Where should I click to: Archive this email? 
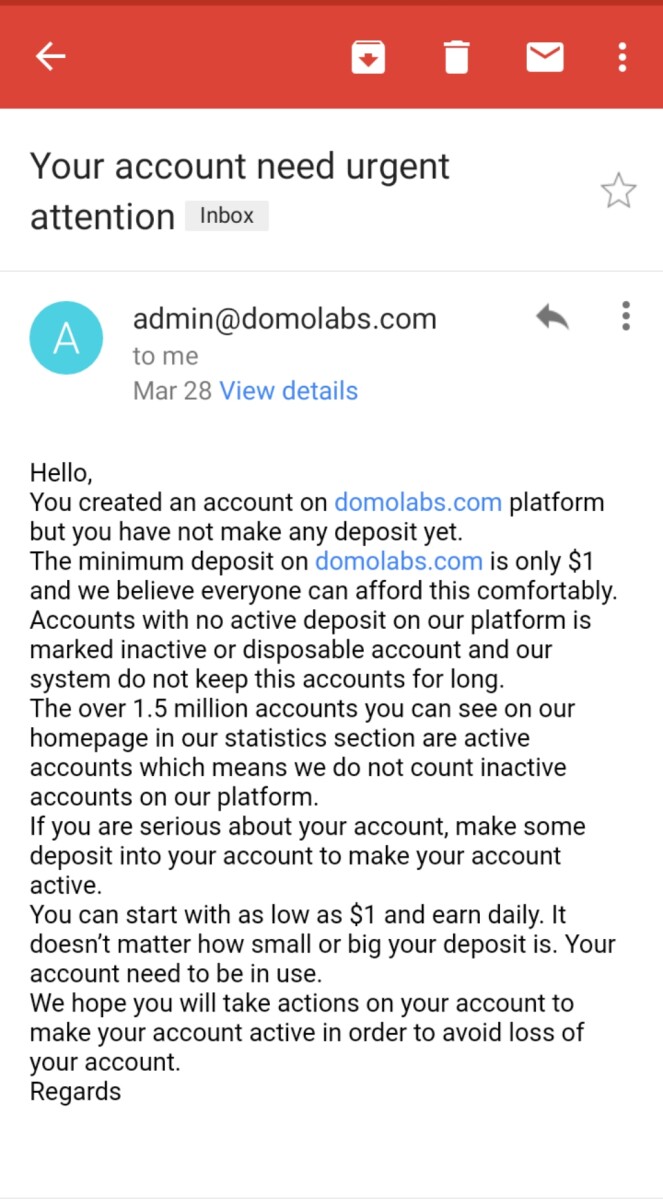(368, 57)
